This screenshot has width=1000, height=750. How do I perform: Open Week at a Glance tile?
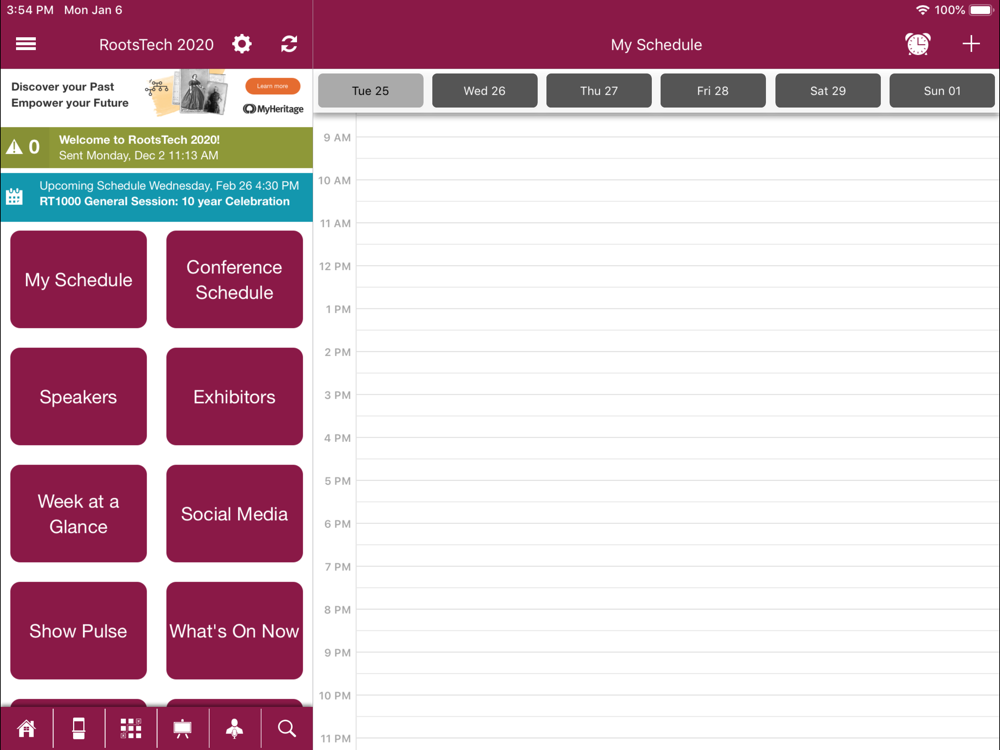pos(78,514)
